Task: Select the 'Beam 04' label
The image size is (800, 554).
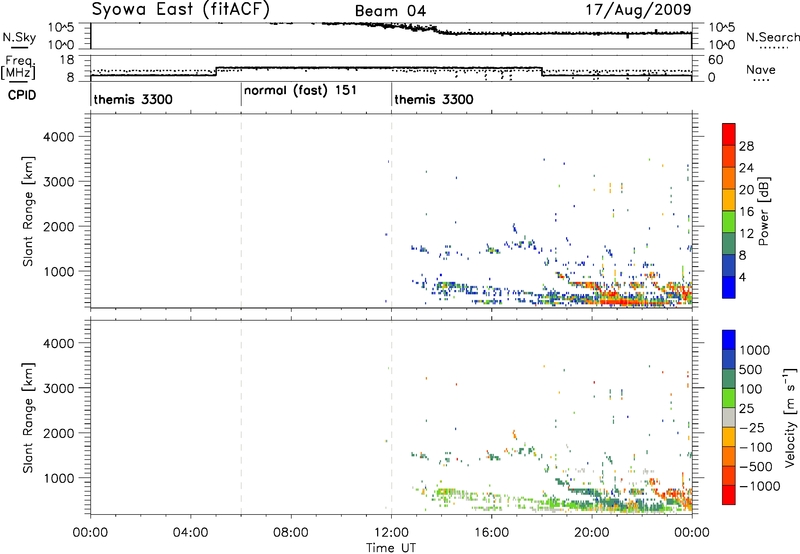Action: coord(390,11)
